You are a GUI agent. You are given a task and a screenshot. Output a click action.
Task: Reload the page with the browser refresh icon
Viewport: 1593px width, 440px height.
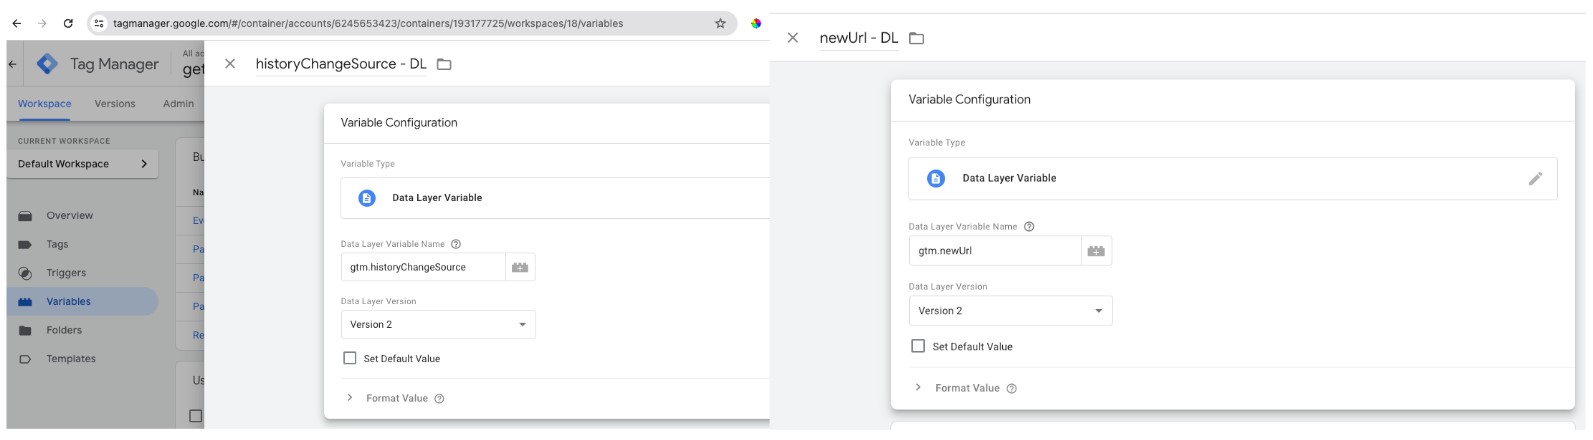[x=66, y=24]
